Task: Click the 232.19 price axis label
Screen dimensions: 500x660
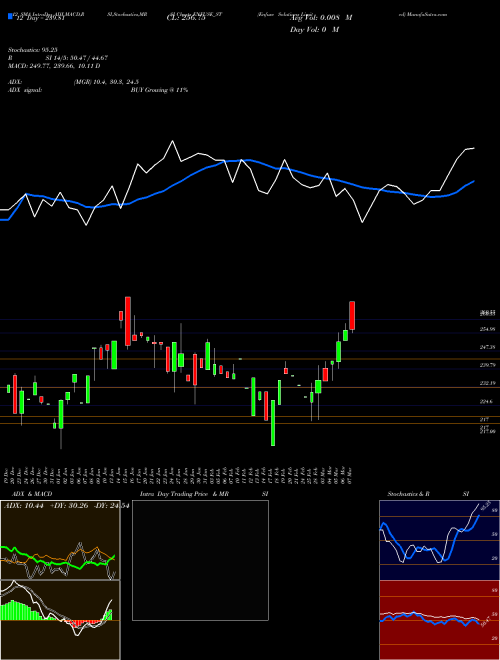Action: pos(487,383)
